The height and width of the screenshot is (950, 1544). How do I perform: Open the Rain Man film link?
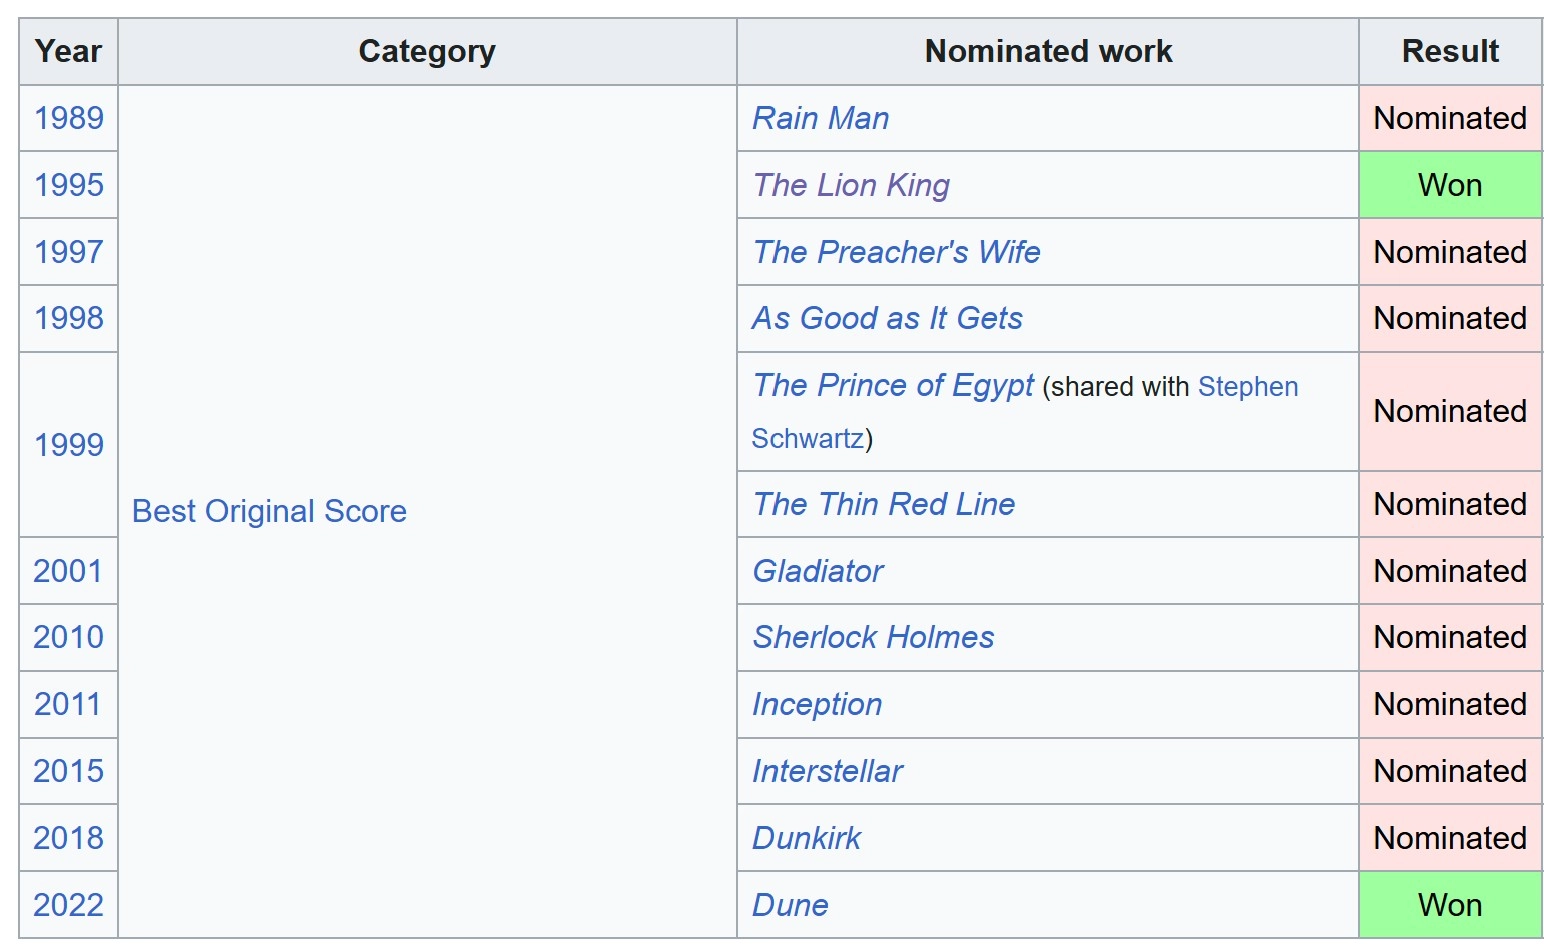point(820,118)
